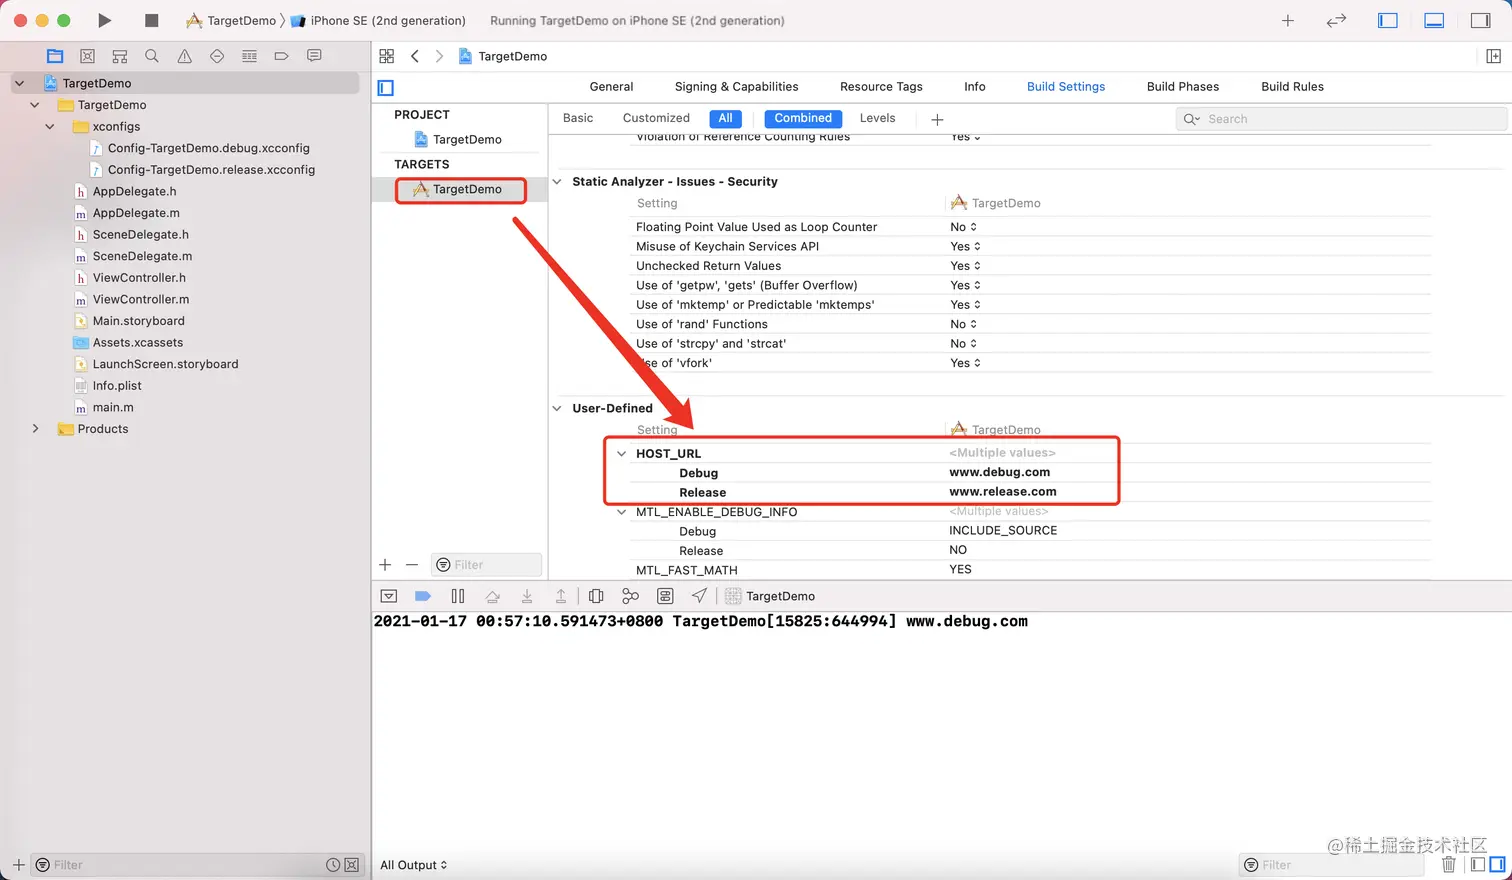Open Debug View Hierarchy
Image resolution: width=1512 pixels, height=880 pixels.
pos(596,596)
